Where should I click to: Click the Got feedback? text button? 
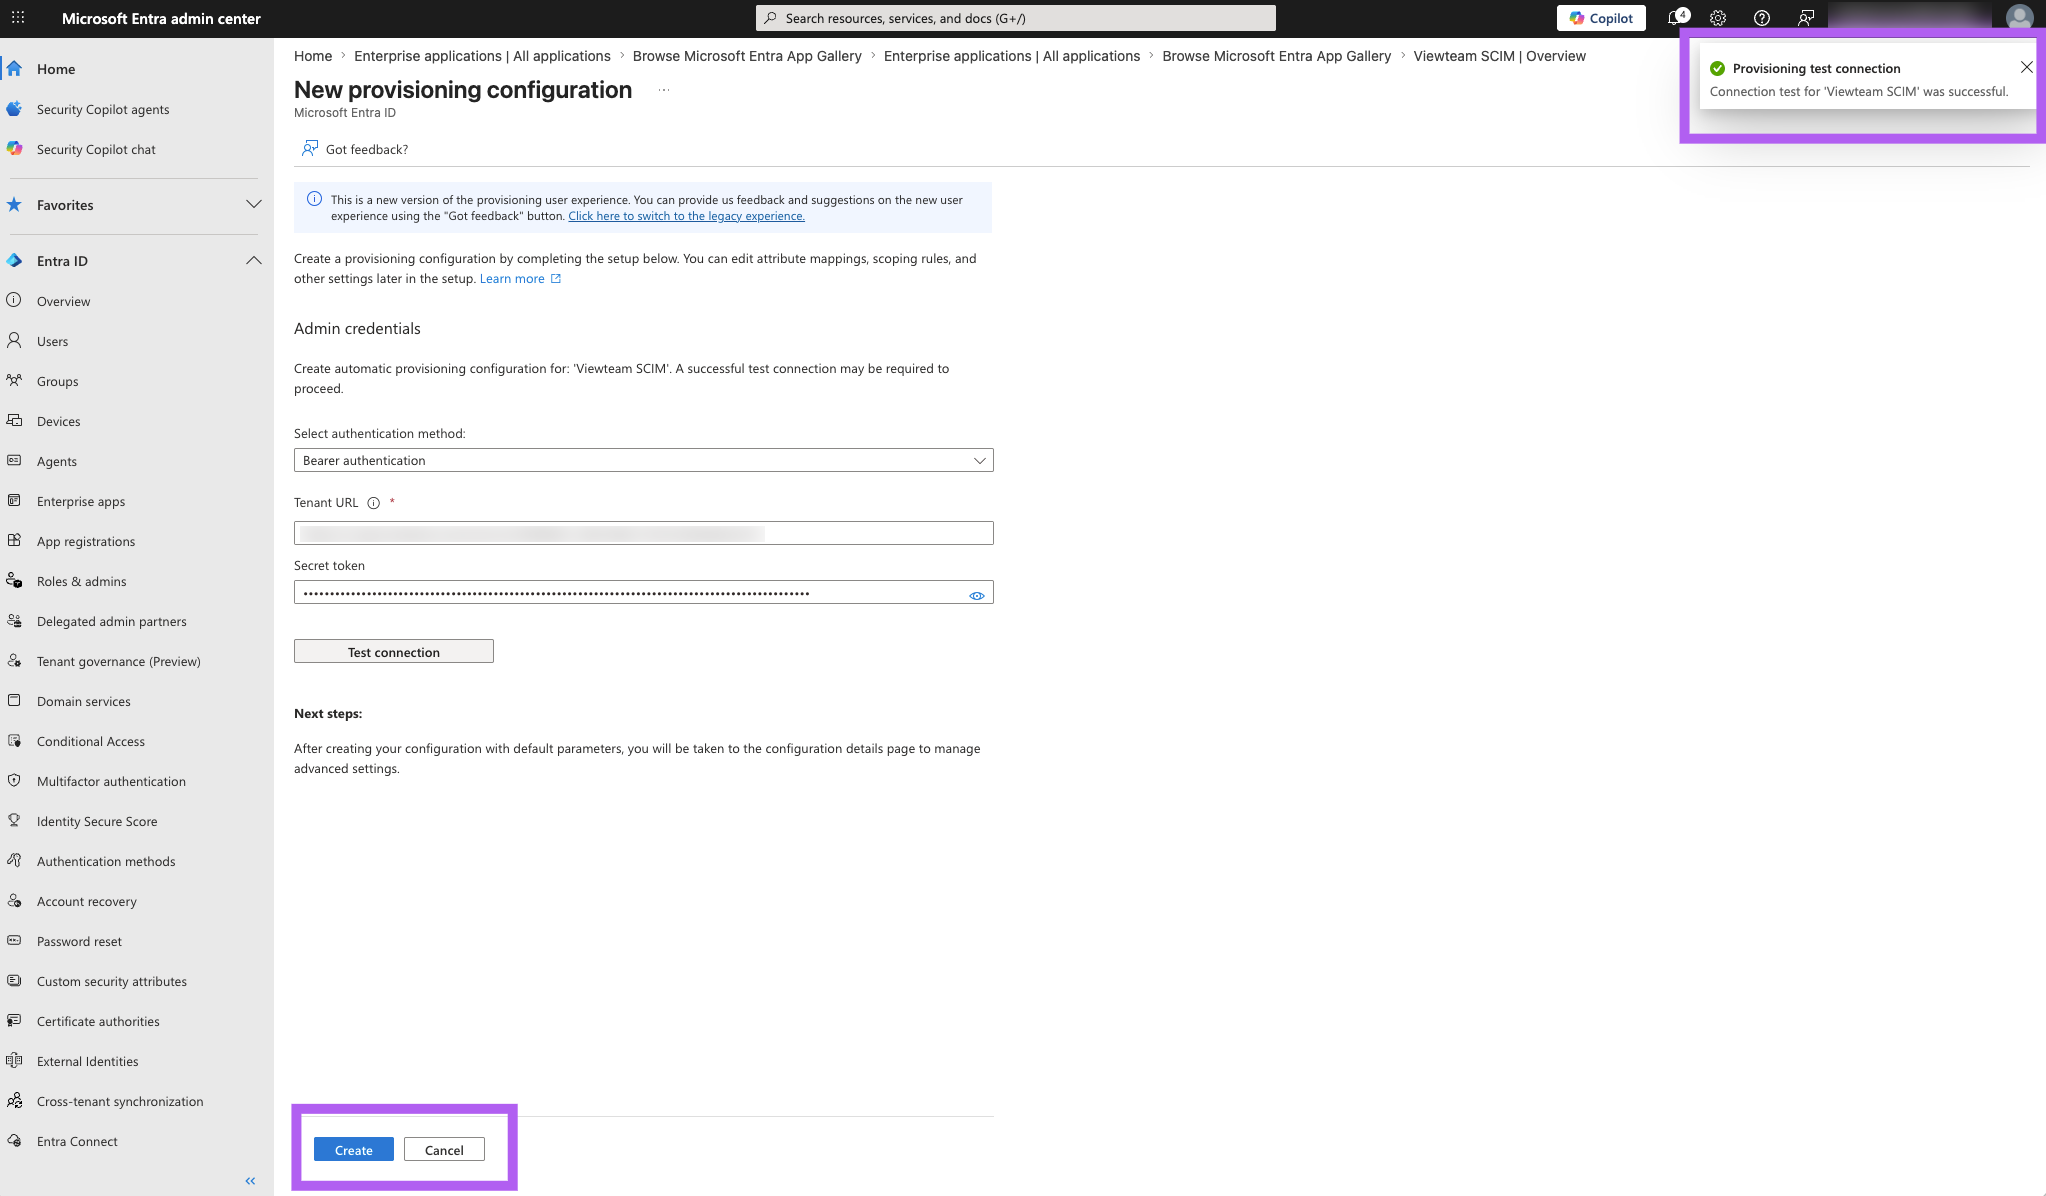(367, 149)
